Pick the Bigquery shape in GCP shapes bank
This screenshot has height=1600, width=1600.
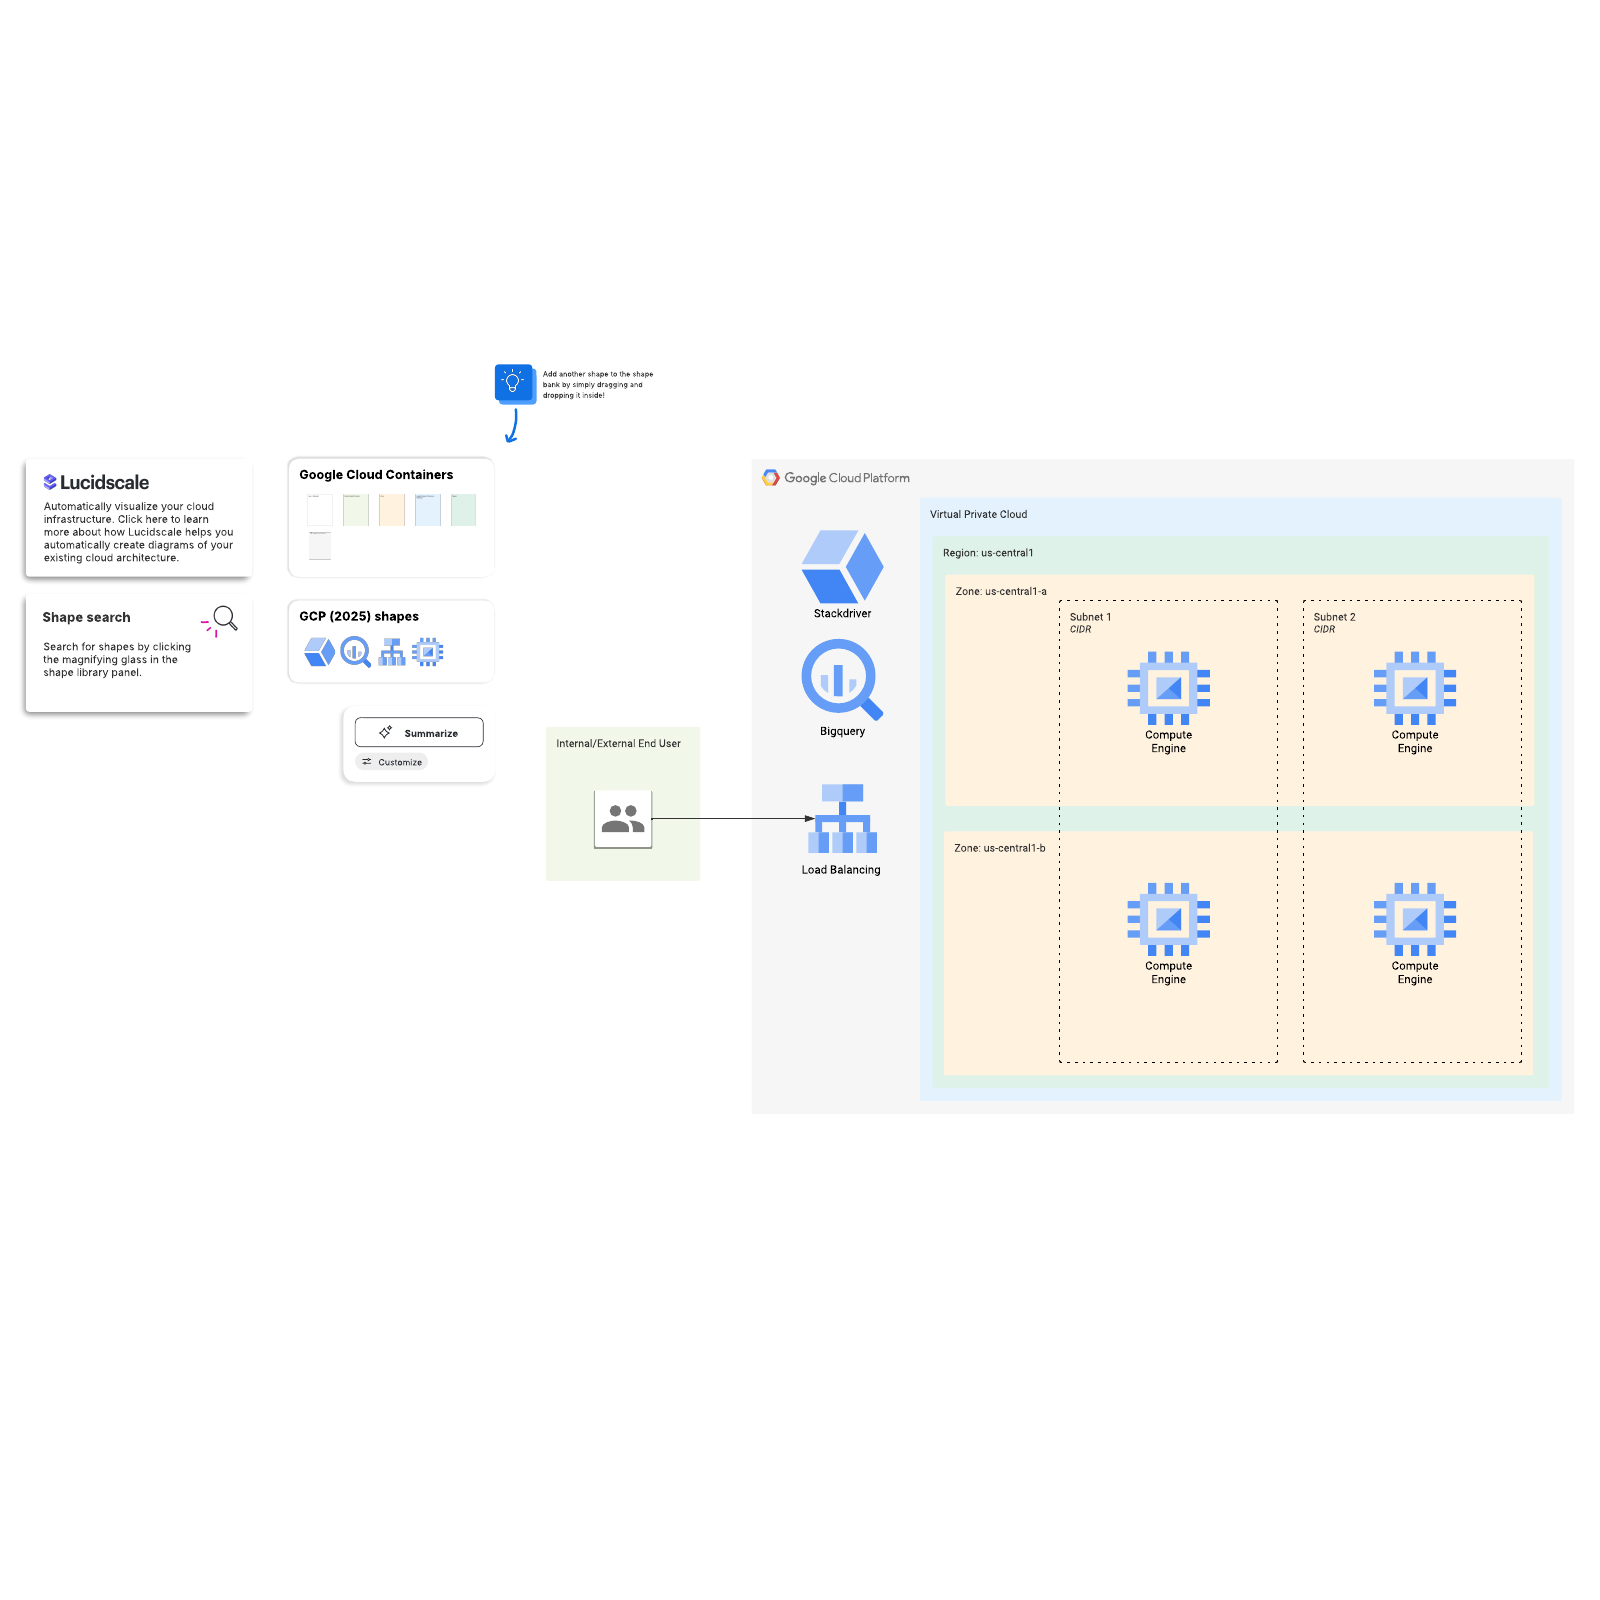tap(355, 652)
